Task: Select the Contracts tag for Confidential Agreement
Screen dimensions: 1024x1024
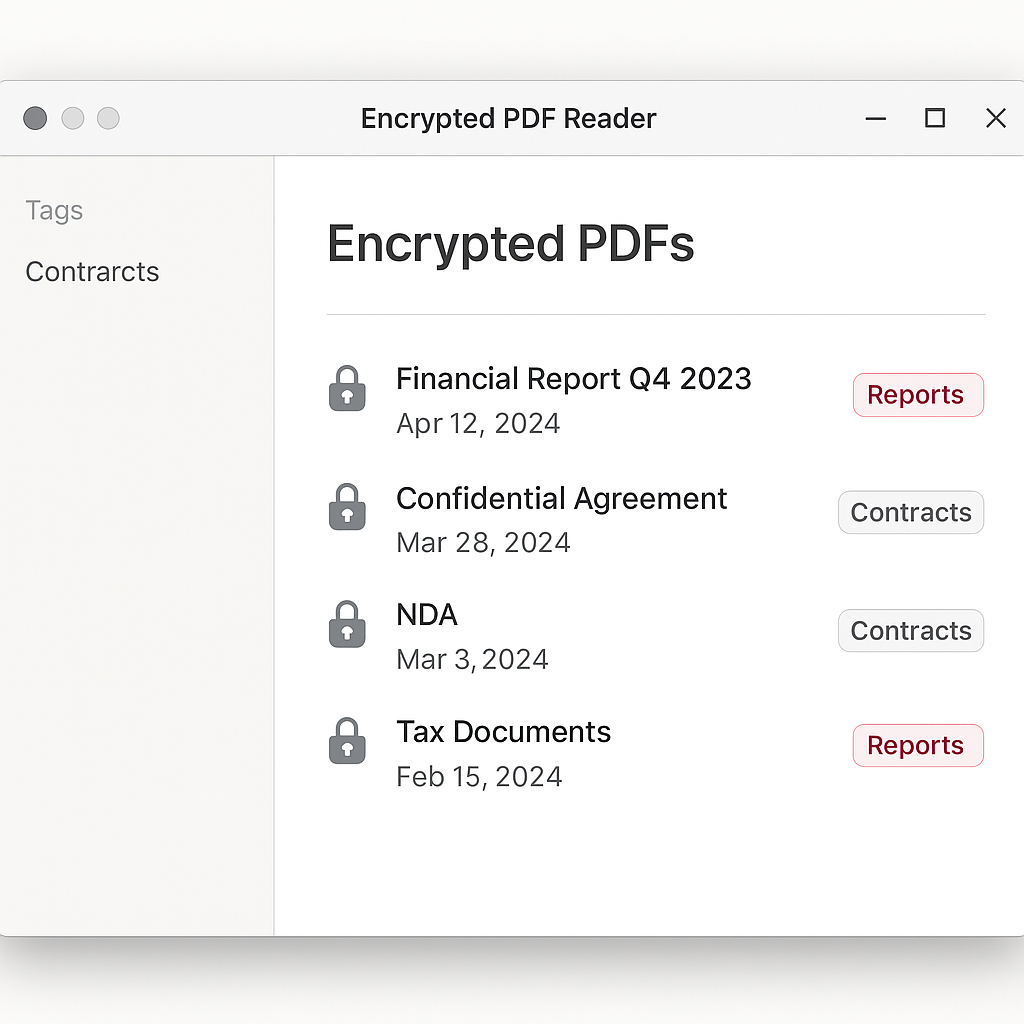Action: [x=910, y=512]
